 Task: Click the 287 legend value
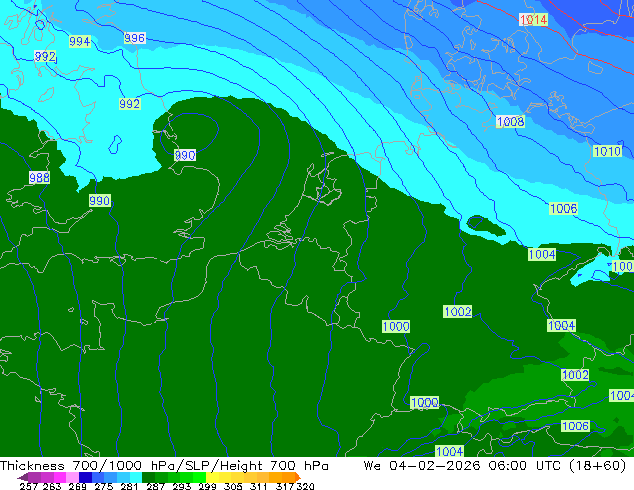click(x=155, y=486)
